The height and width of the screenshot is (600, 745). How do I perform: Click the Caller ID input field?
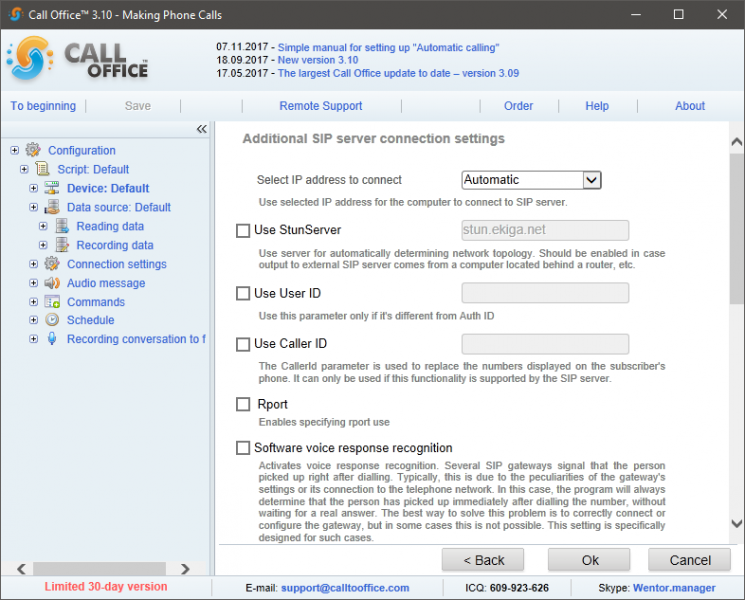[x=545, y=344]
